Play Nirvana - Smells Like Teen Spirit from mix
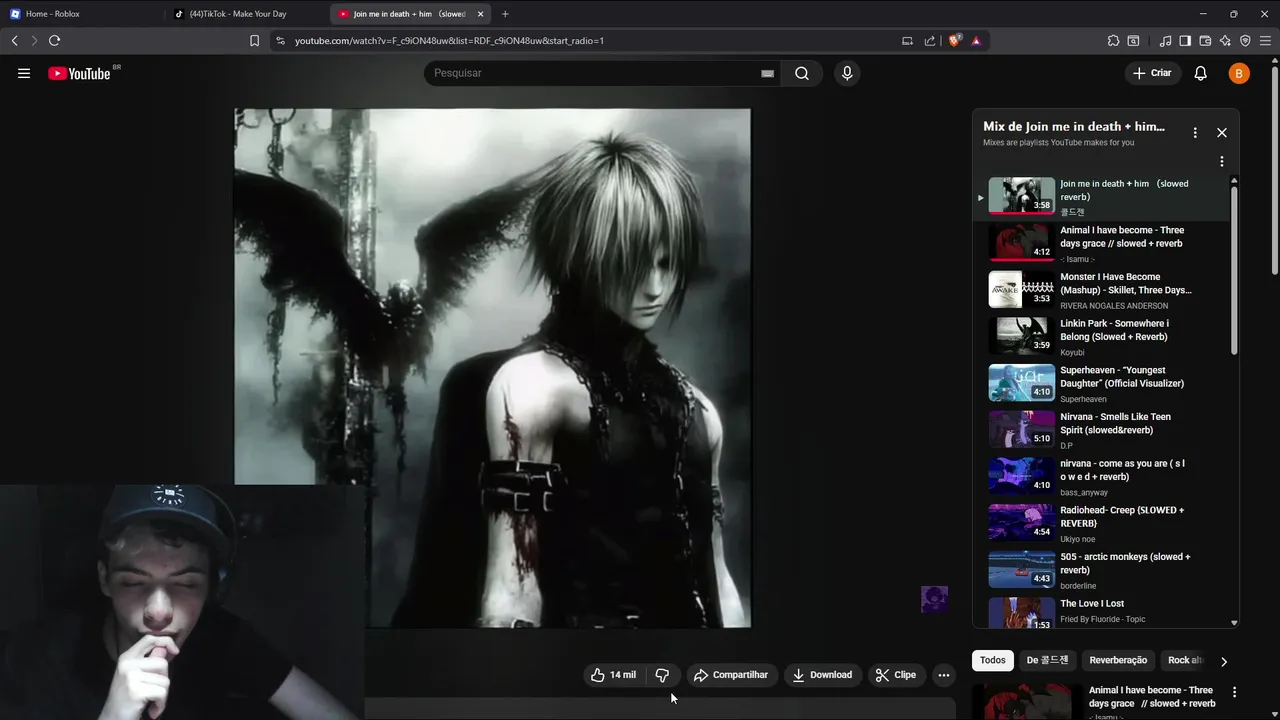1280x720 pixels. coord(1100,430)
